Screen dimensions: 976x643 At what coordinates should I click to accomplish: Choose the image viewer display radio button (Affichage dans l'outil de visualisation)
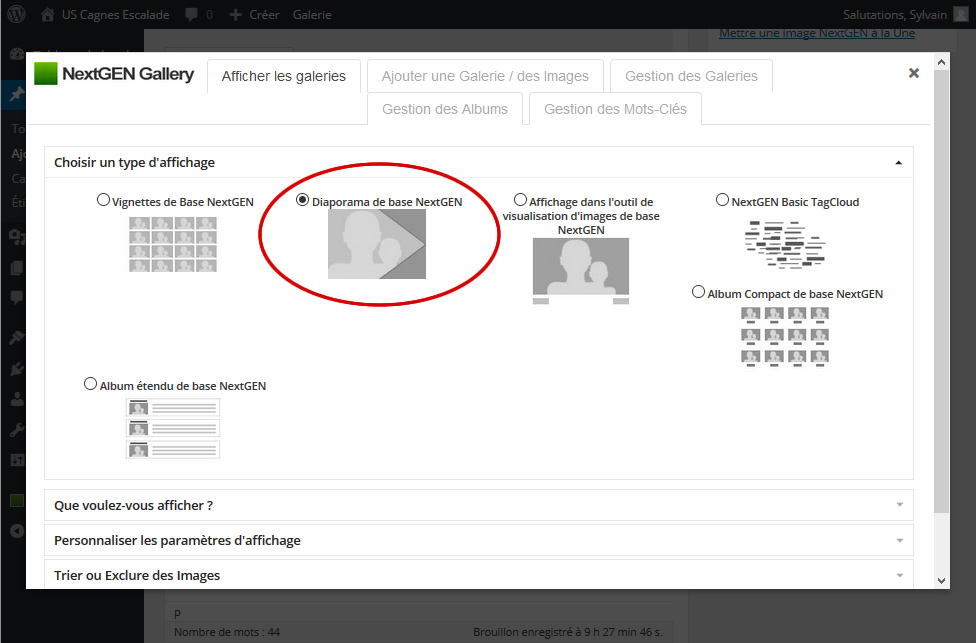(520, 200)
